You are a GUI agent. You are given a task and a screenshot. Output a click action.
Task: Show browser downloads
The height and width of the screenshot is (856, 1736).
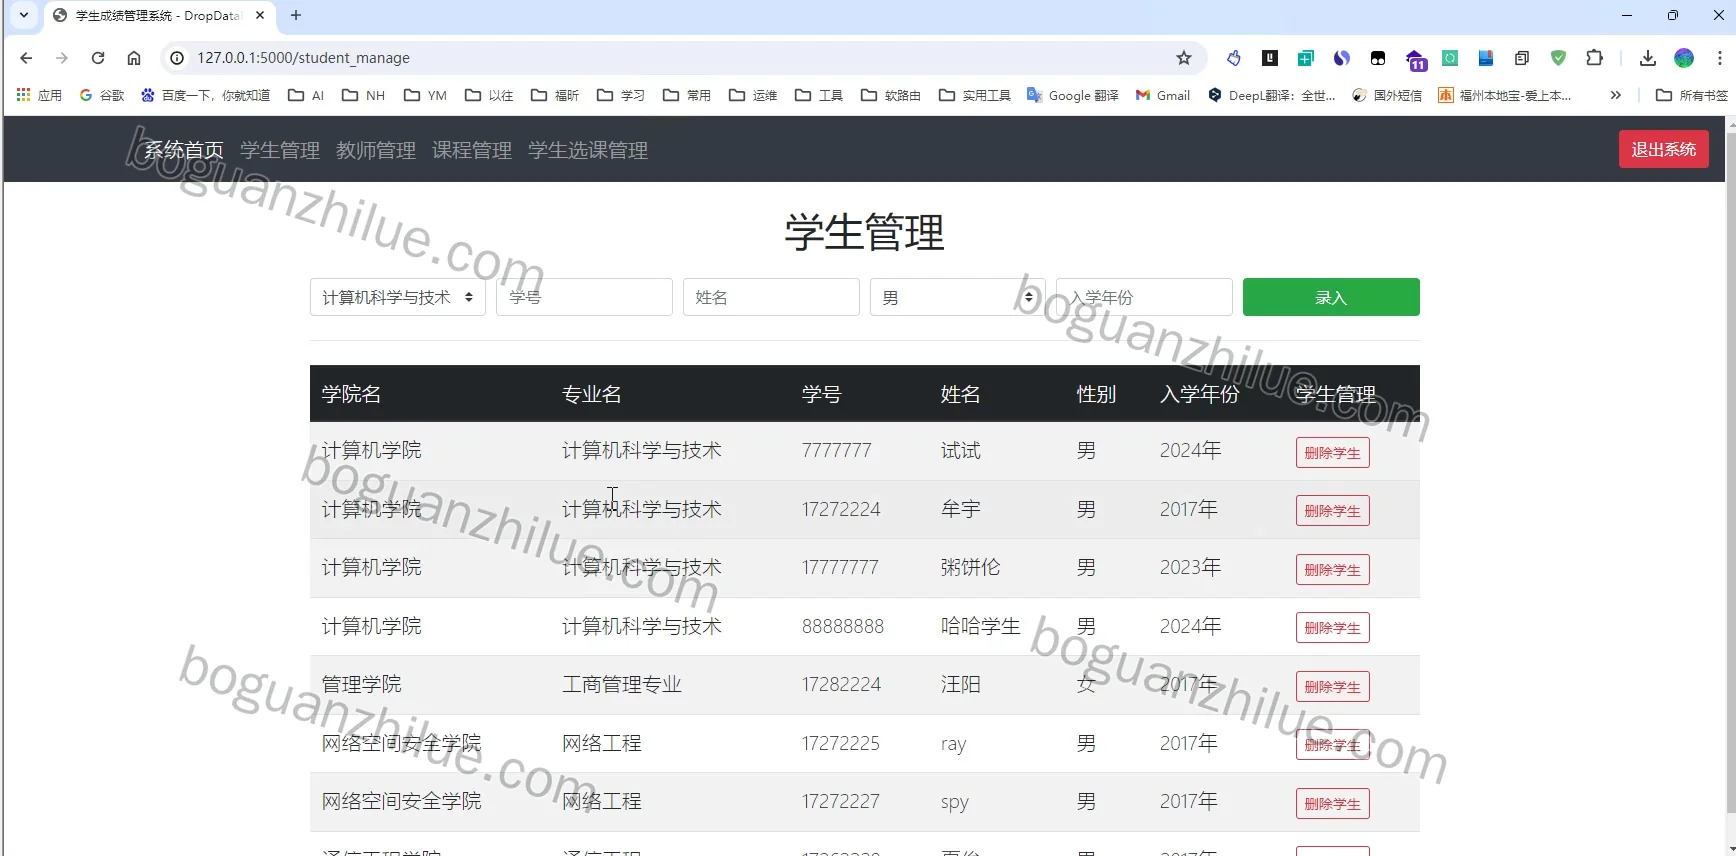tap(1648, 58)
